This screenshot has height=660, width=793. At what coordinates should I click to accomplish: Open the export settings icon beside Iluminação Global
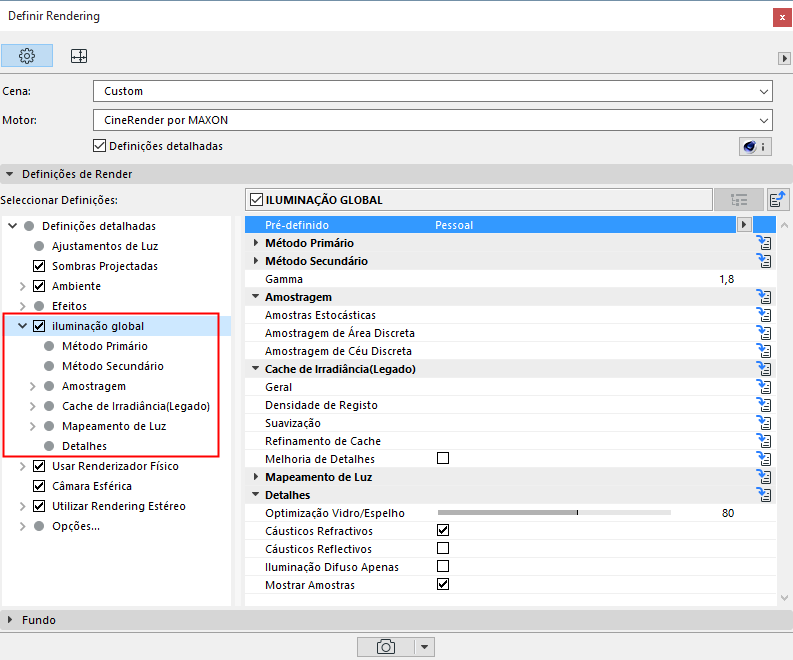pyautogui.click(x=778, y=200)
